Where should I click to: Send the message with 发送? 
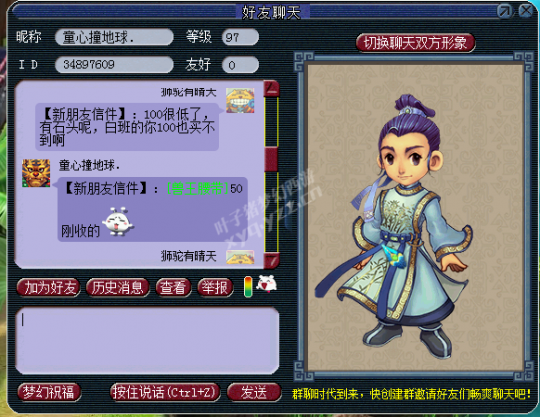pyautogui.click(x=254, y=392)
